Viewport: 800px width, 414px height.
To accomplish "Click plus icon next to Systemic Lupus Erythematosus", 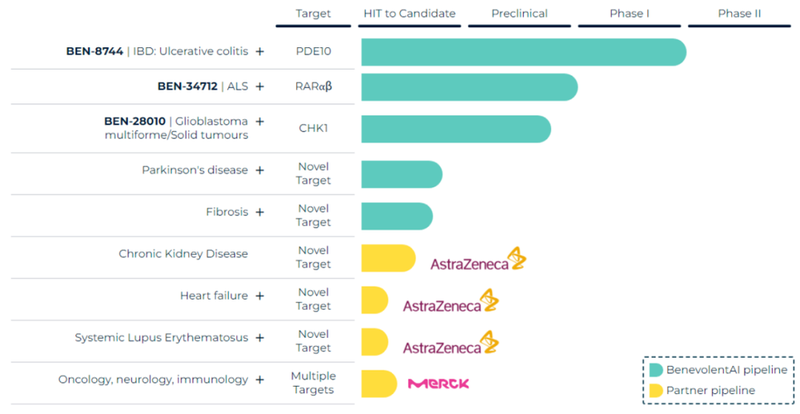I will click(260, 338).
